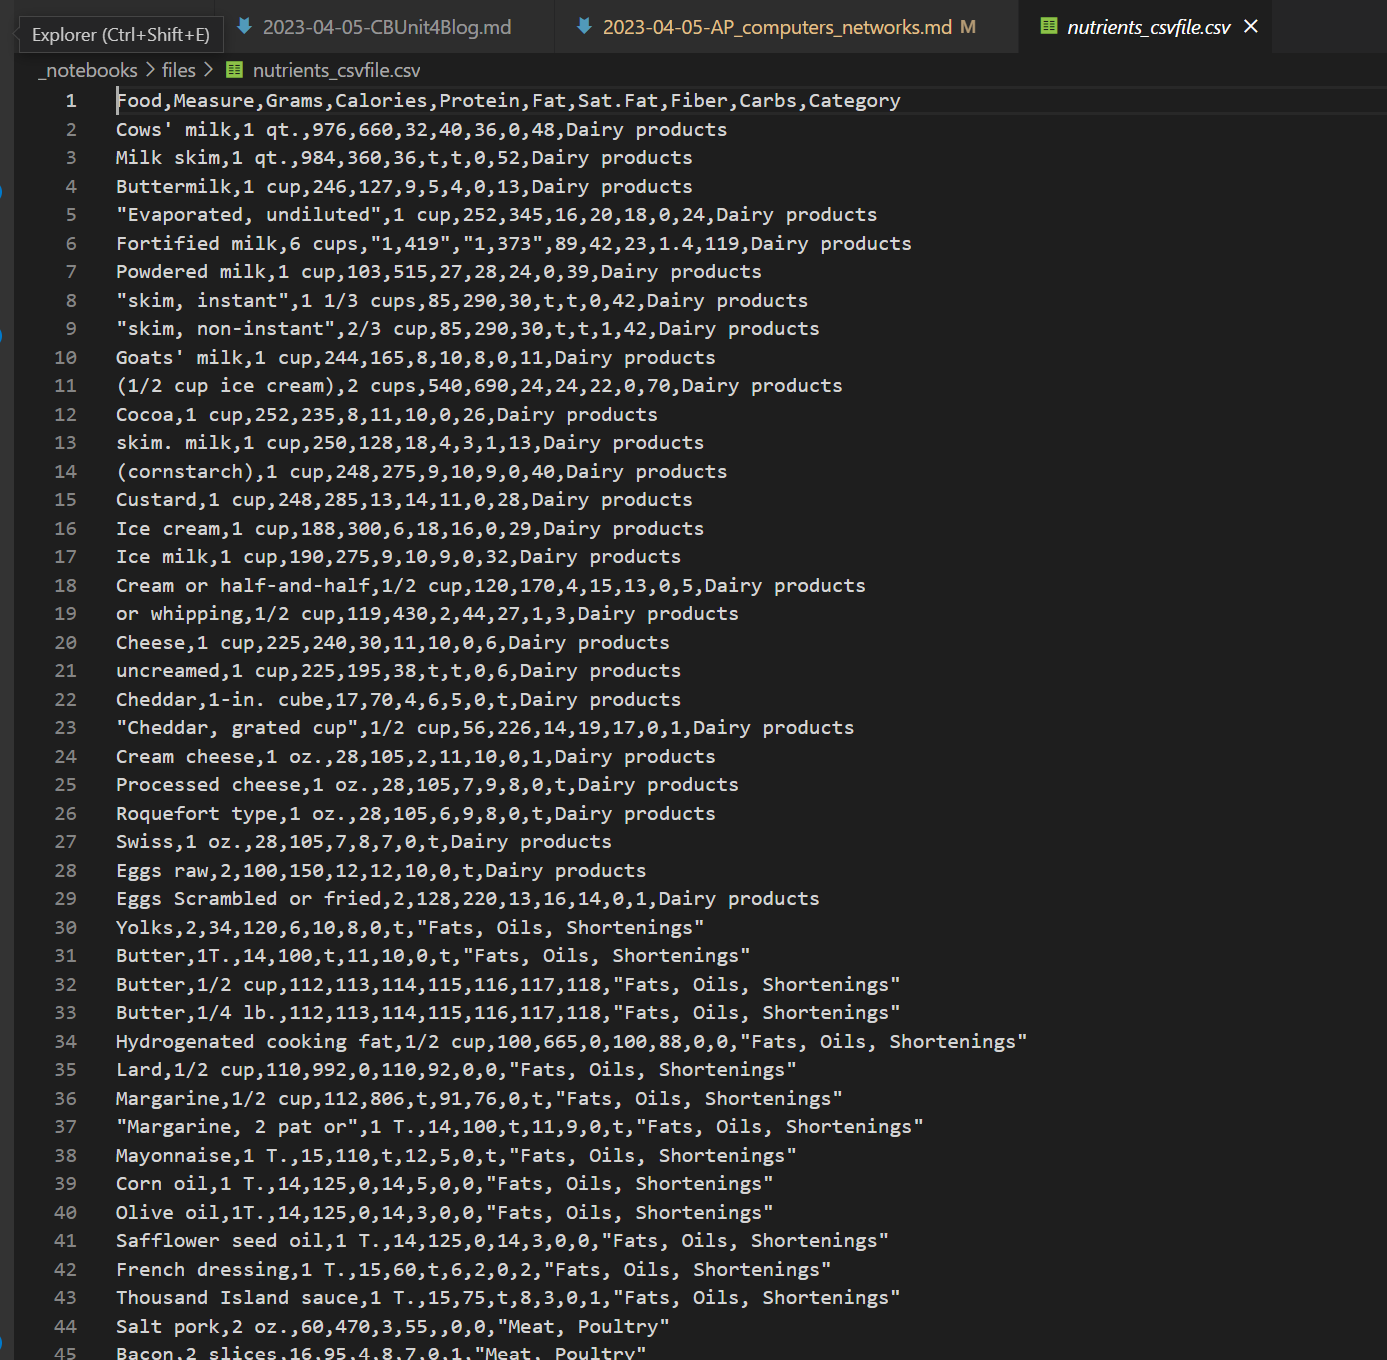Image resolution: width=1387 pixels, height=1360 pixels.
Task: Click the "Cream or half-and-half" row
Action: click(491, 586)
